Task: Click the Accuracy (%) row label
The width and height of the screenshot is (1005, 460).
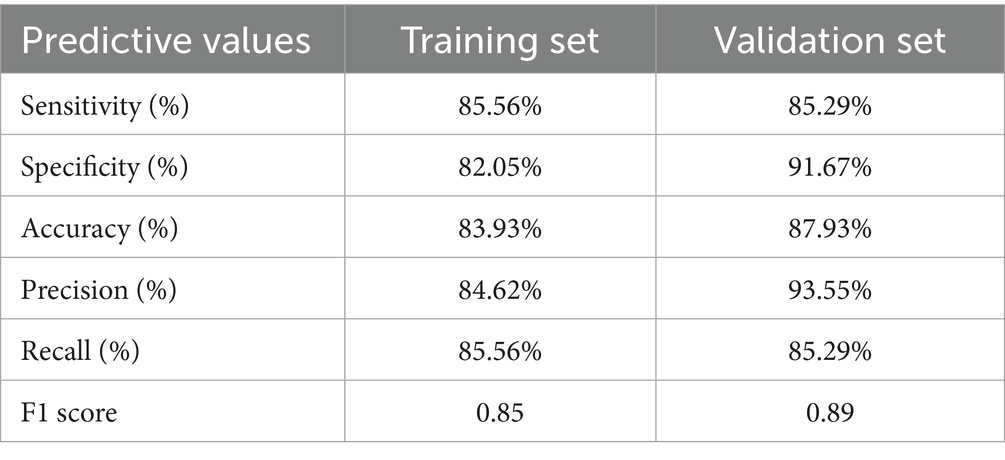Action: click(x=99, y=228)
